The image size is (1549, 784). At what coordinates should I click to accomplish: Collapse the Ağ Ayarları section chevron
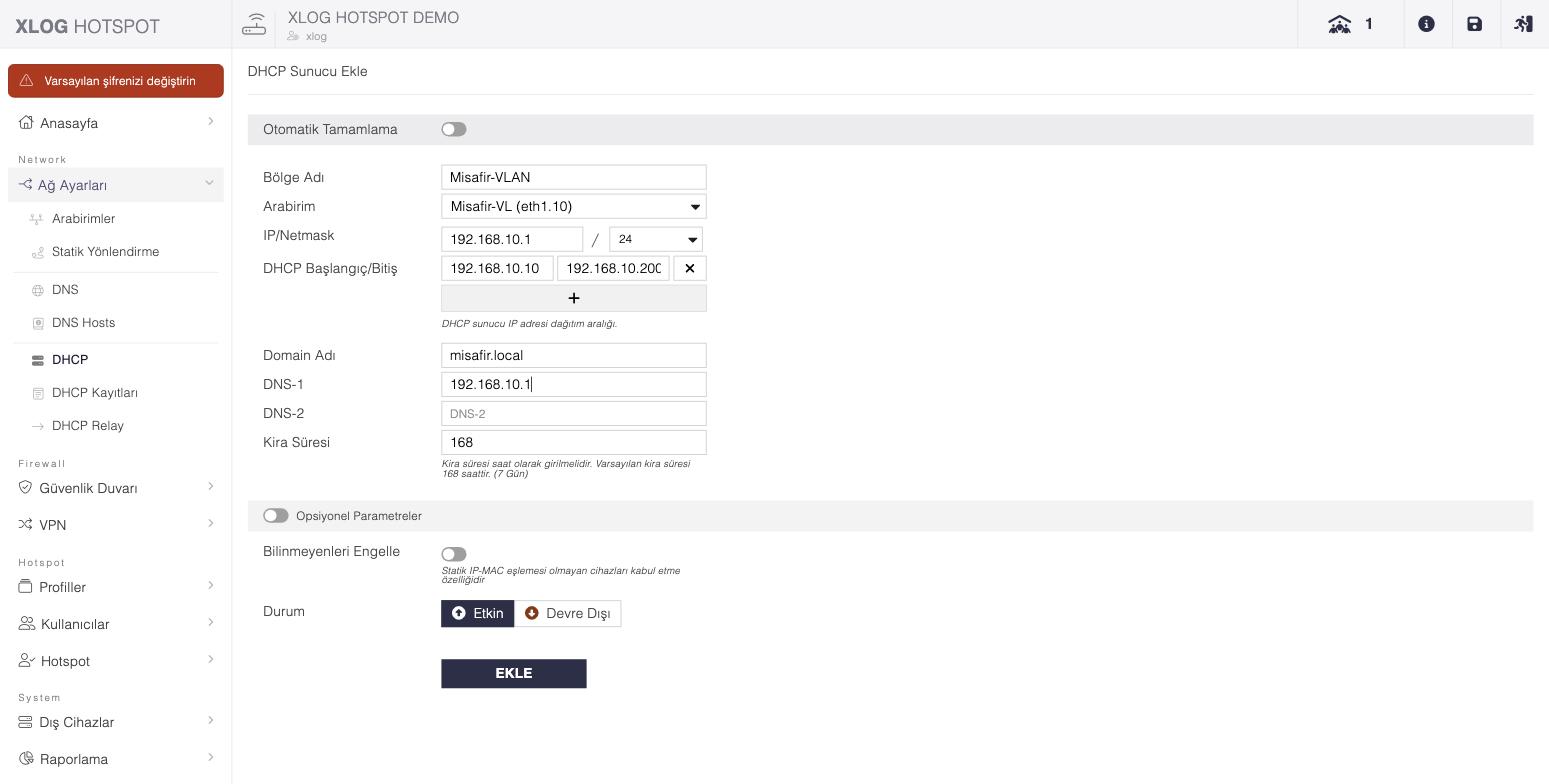[209, 184]
